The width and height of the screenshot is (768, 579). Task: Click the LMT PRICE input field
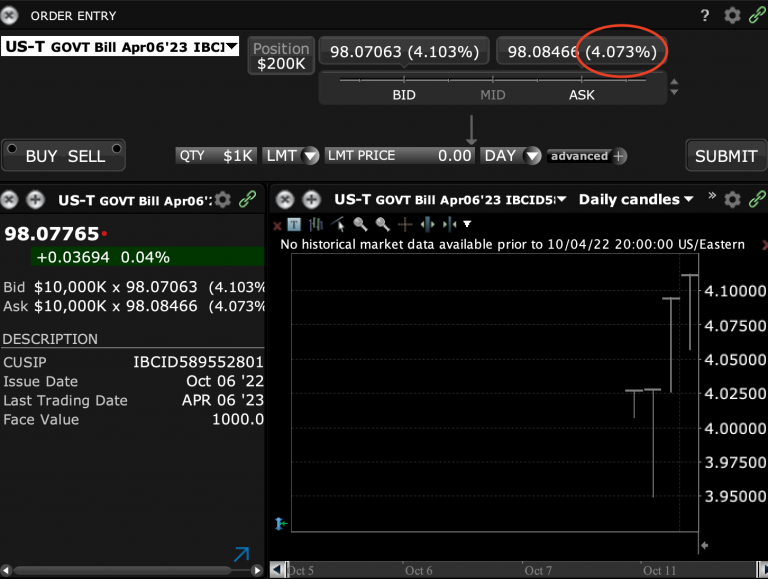[400, 156]
